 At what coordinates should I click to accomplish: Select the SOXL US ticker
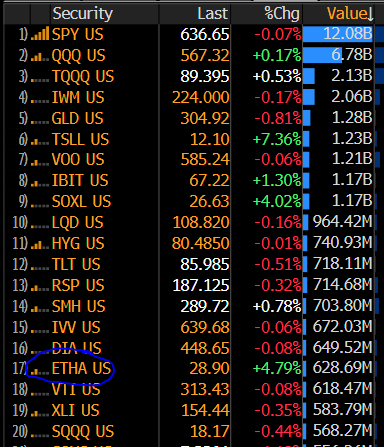click(x=81, y=202)
